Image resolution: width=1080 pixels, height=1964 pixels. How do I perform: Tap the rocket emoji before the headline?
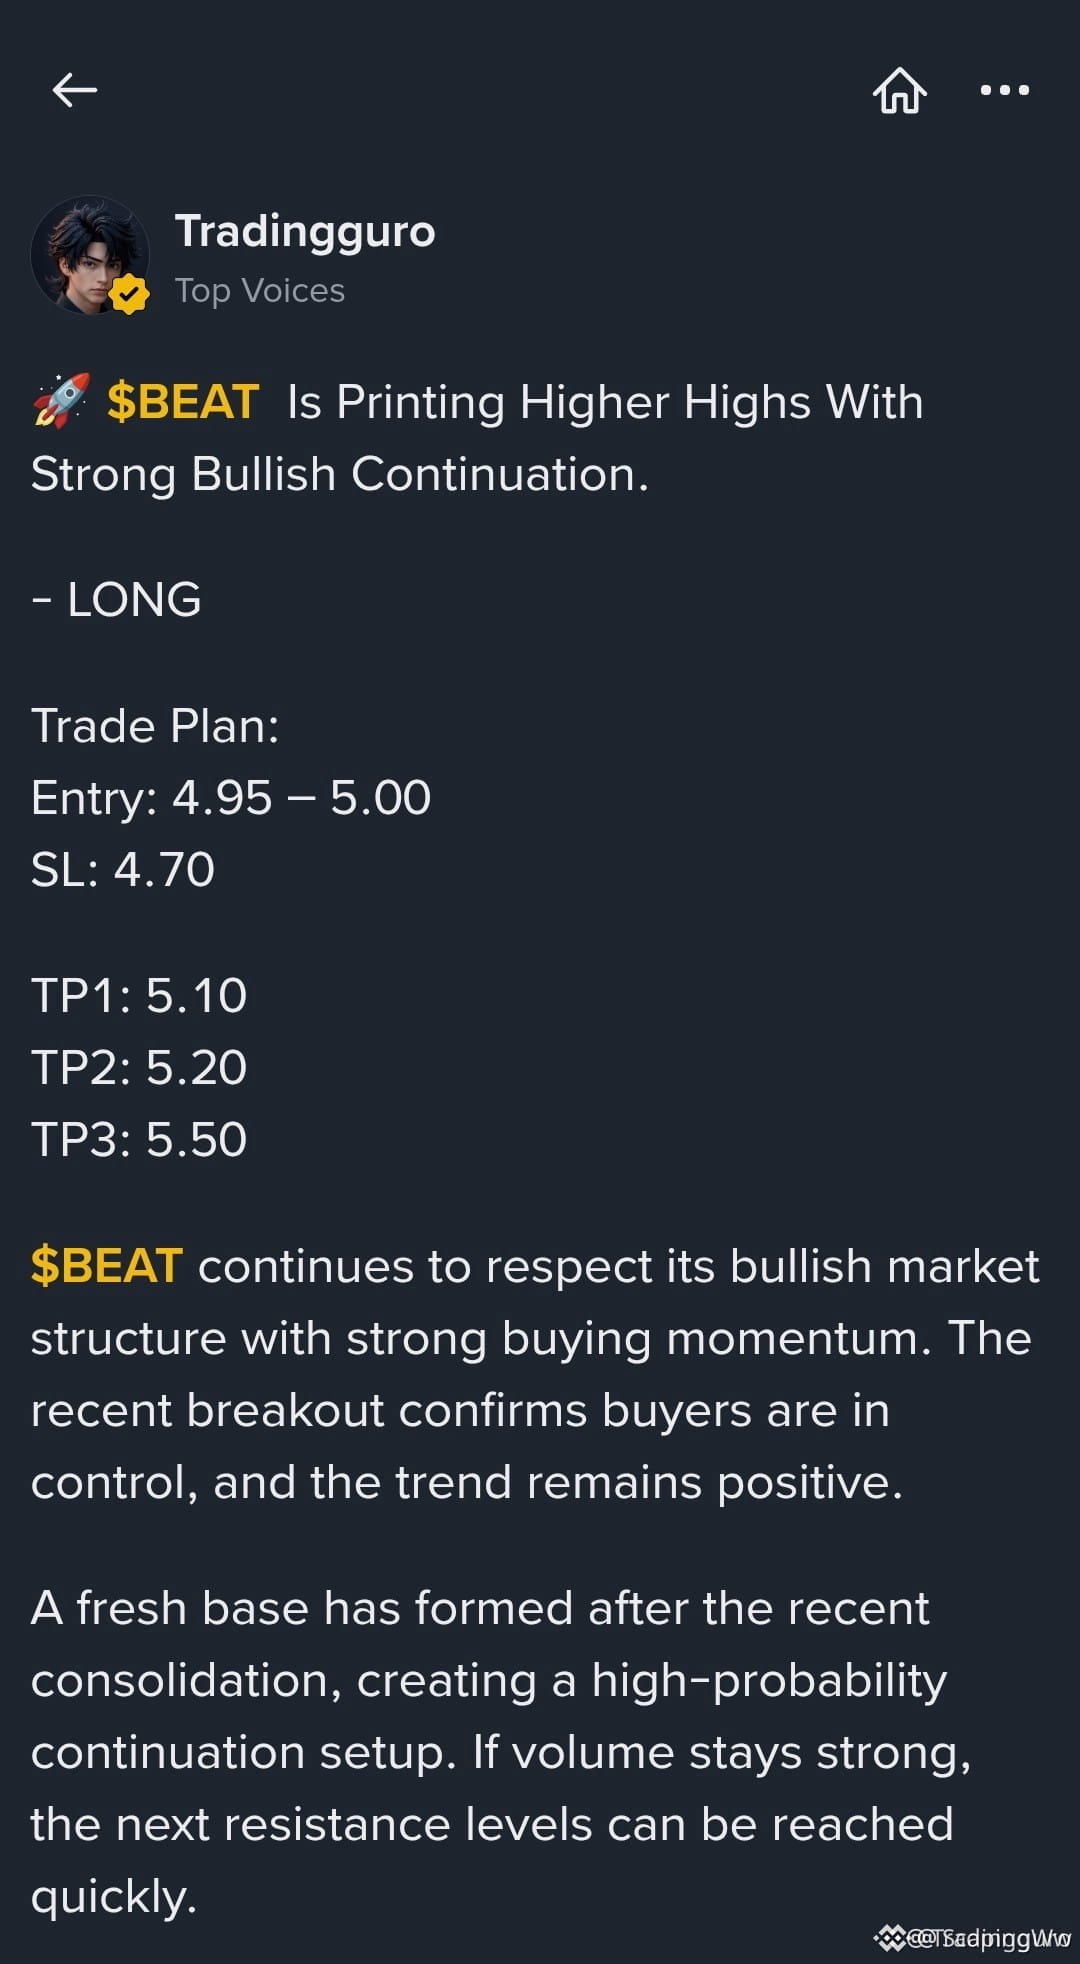click(x=61, y=402)
